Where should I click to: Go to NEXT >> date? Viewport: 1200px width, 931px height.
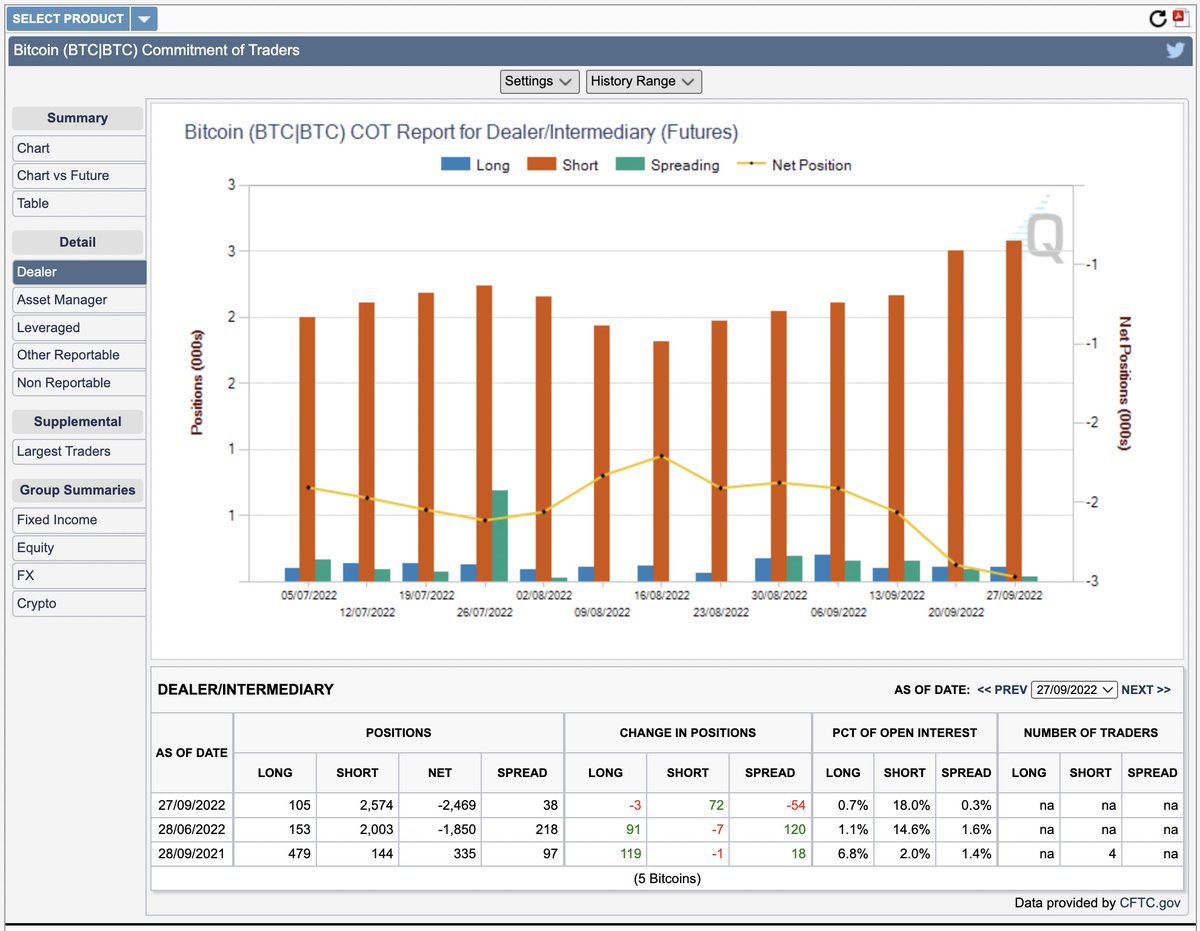point(1146,690)
